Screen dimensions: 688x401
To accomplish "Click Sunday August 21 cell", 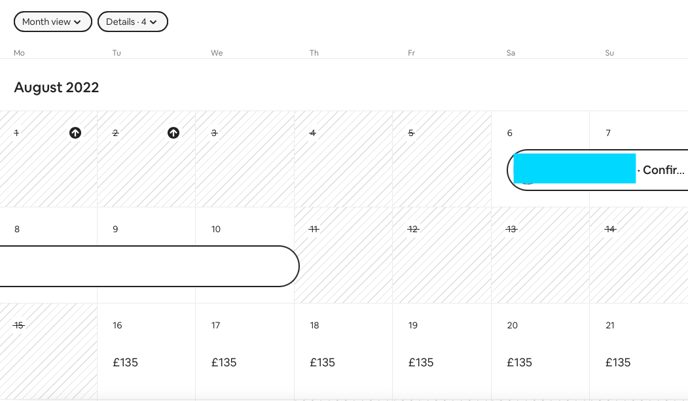I will 639,351.
